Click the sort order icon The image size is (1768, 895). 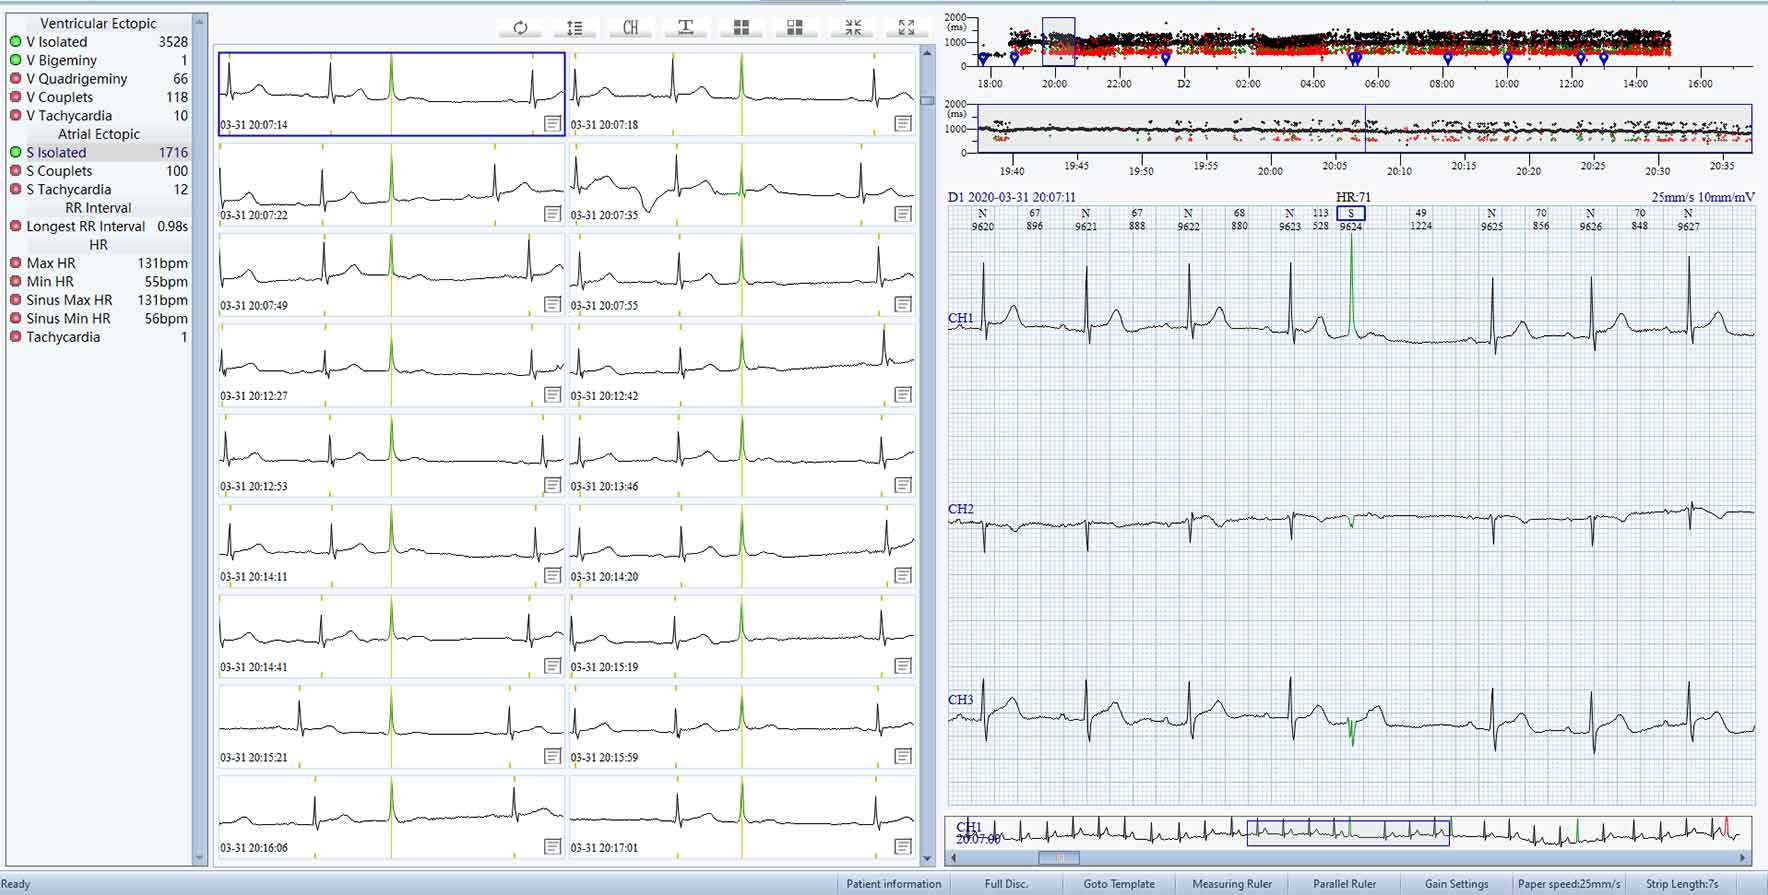(x=575, y=28)
